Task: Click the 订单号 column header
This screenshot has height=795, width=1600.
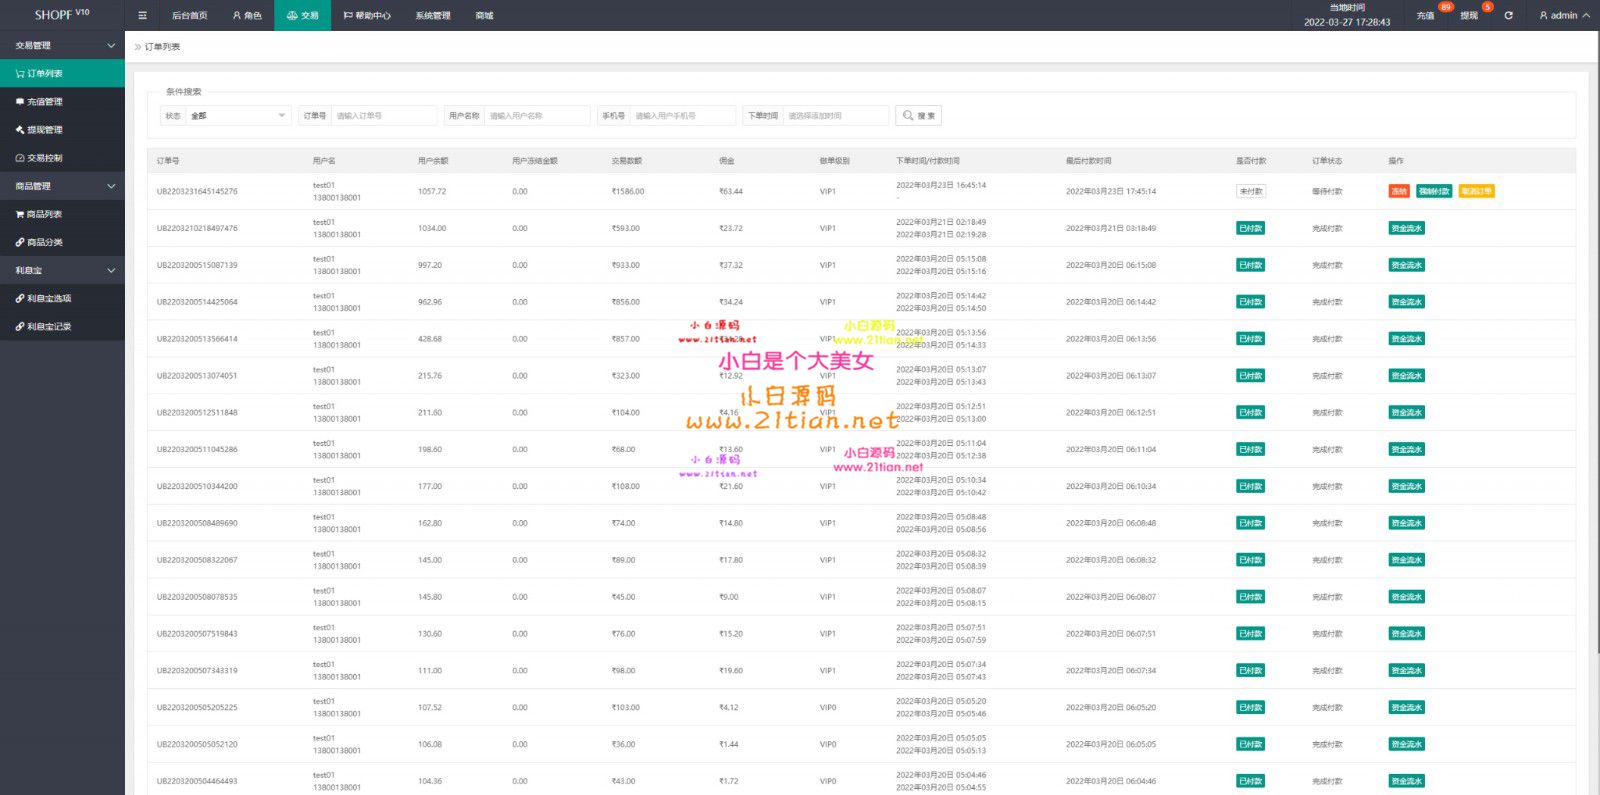Action: (168, 161)
